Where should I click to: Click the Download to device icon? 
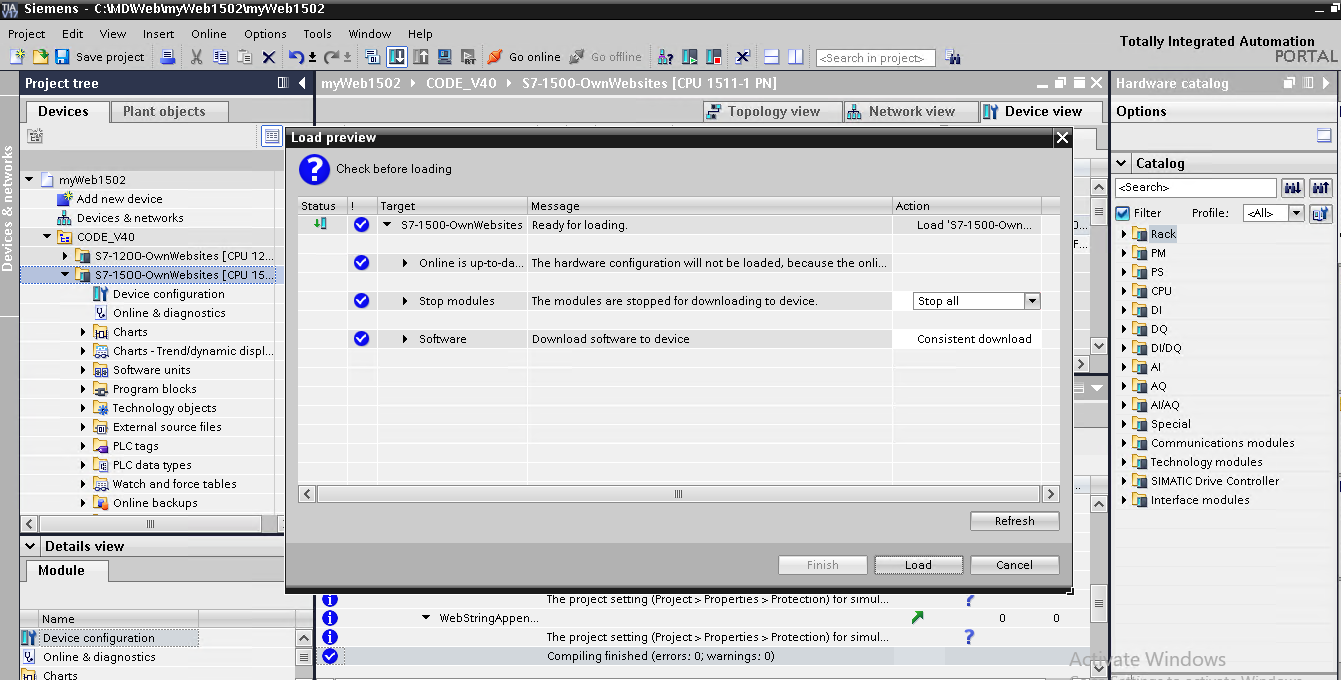coord(396,57)
